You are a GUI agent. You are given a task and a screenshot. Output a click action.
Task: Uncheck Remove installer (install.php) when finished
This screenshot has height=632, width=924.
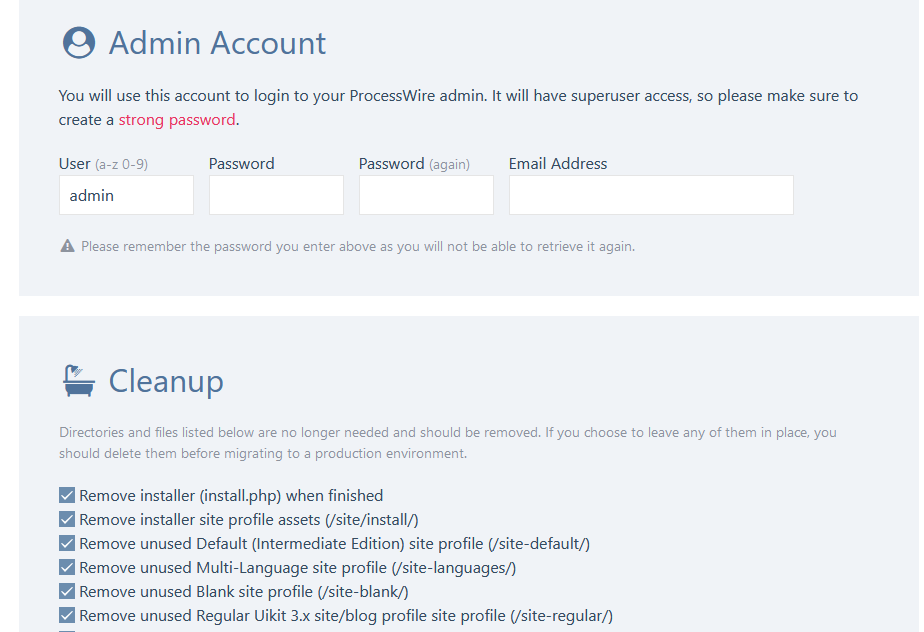pyautogui.click(x=67, y=495)
